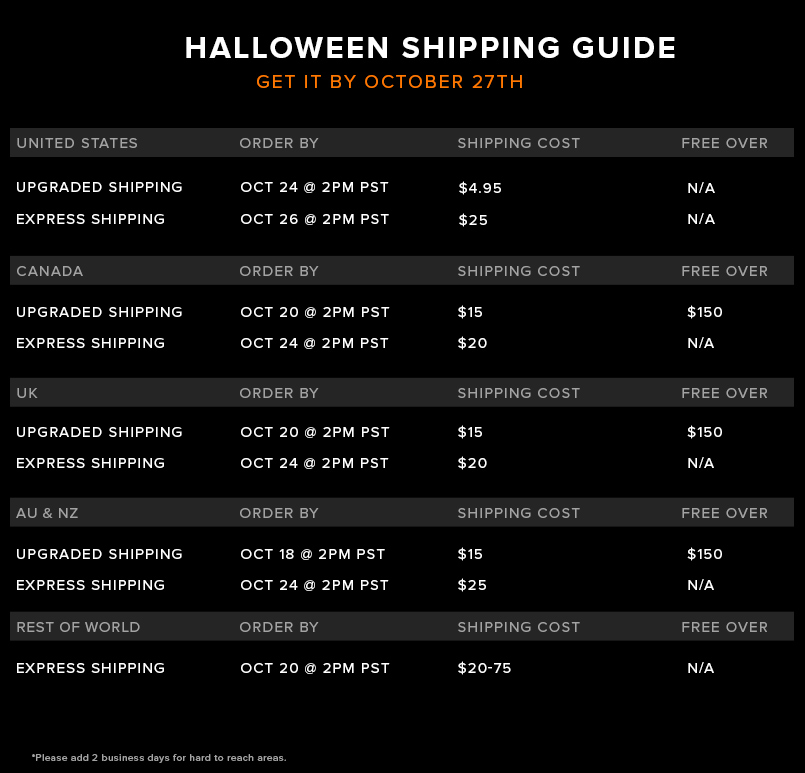Click the $150 free-over value for Canada
The image size is (805, 773).
coord(704,312)
